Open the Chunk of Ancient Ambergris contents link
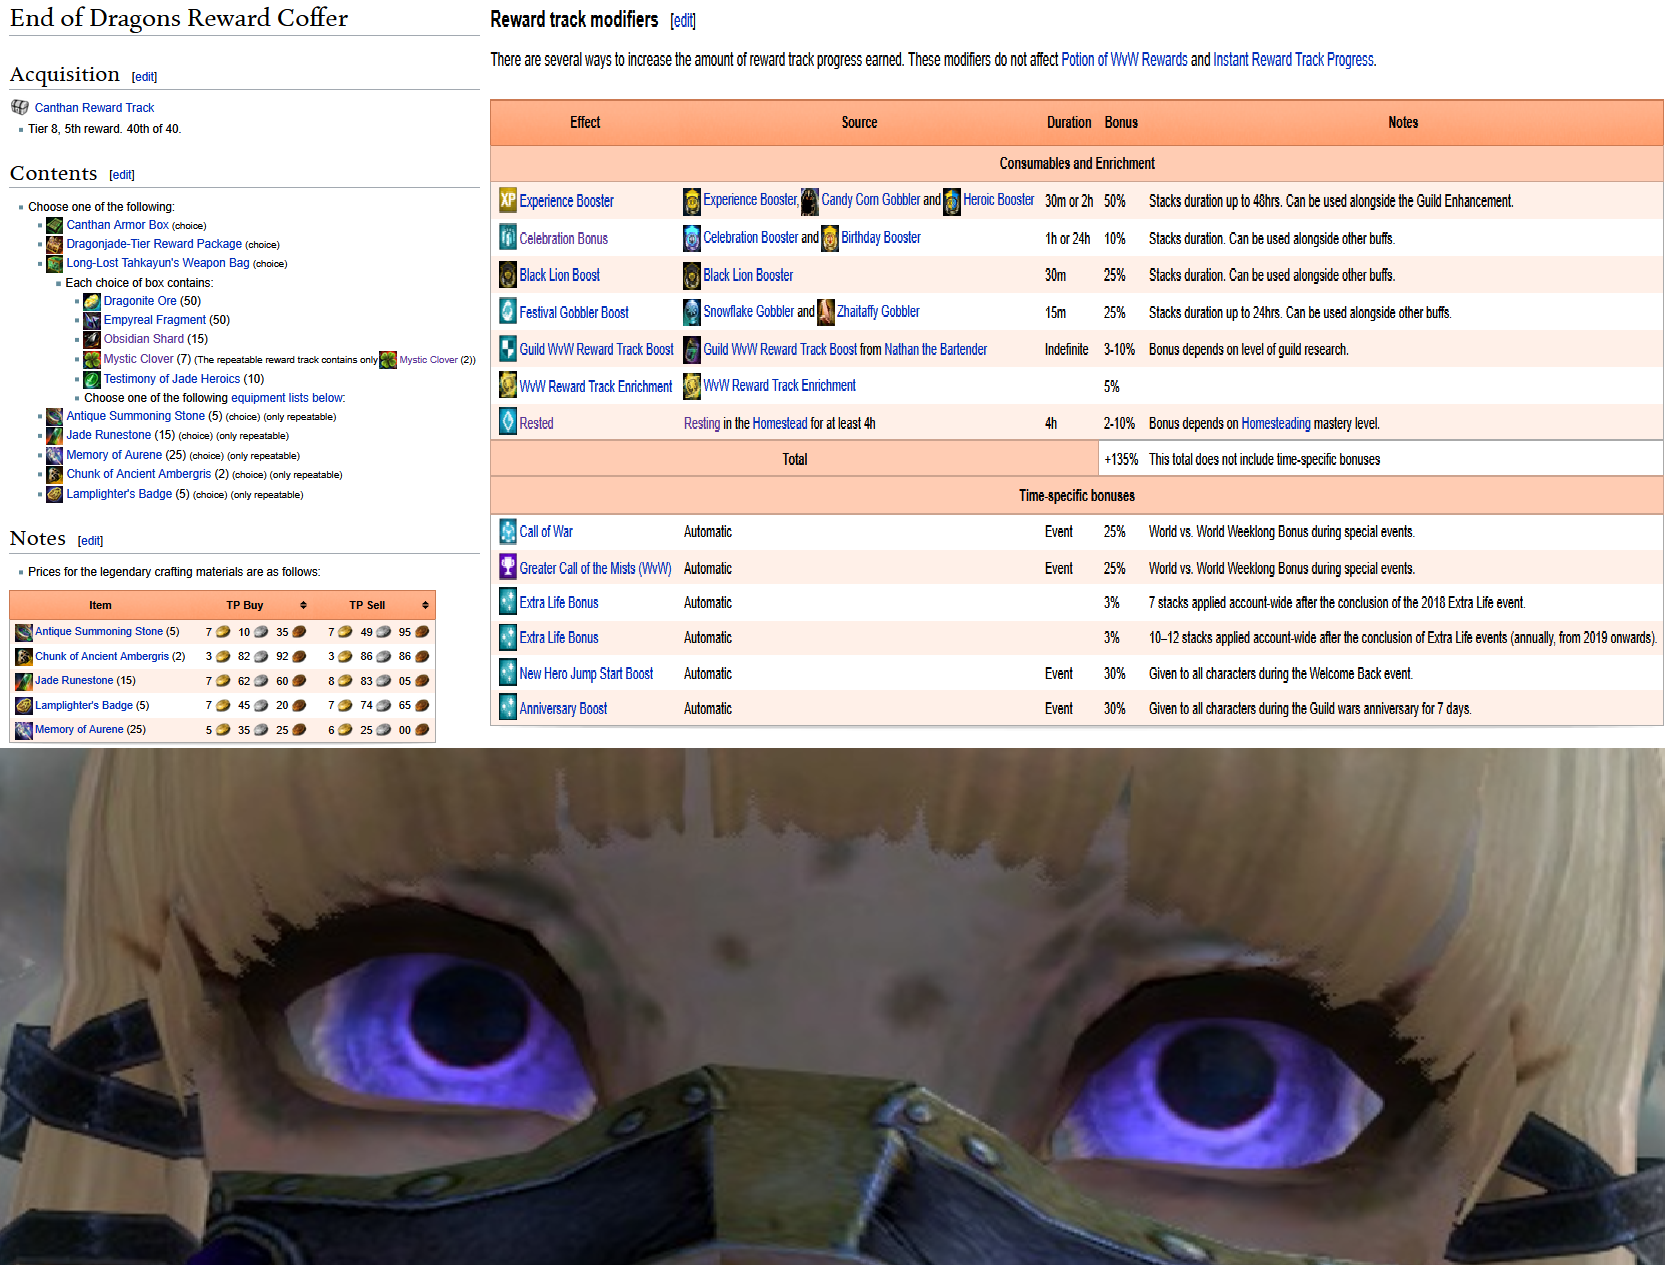 point(139,474)
